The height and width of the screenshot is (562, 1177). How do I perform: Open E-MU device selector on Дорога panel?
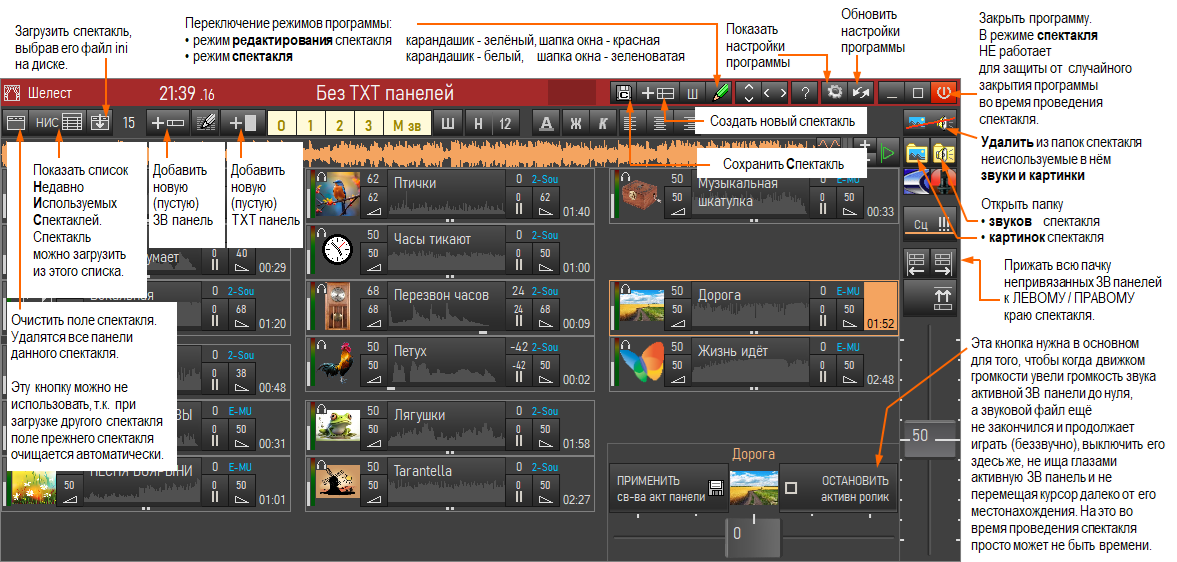coord(847,291)
